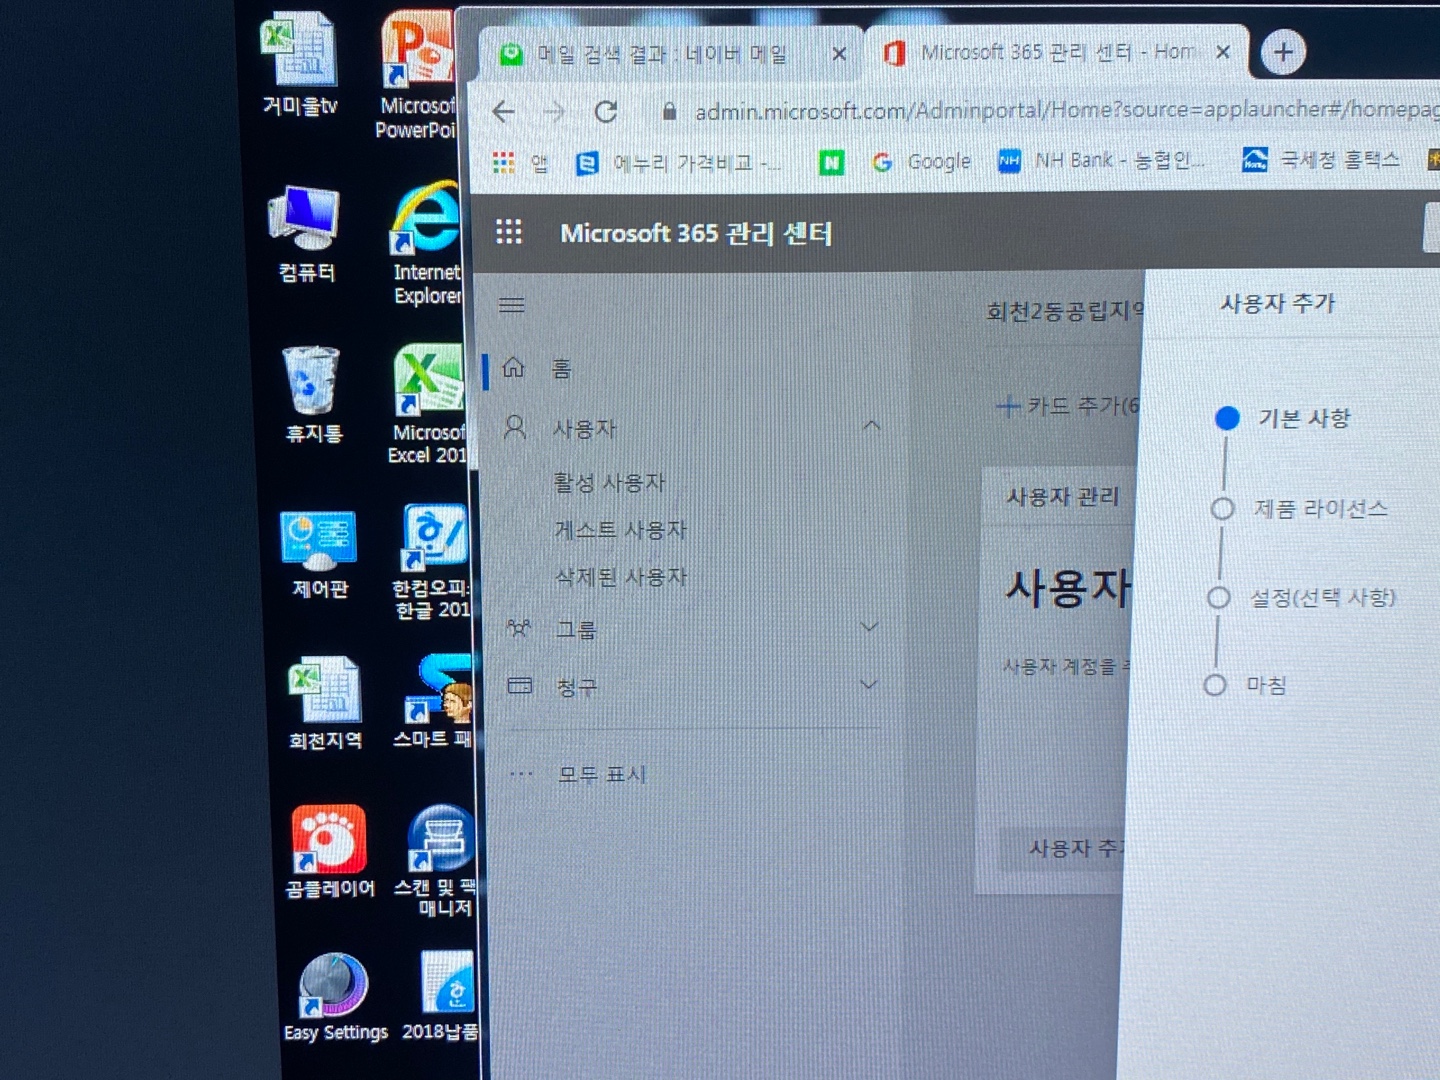Open the Naver N bookmark

click(x=831, y=162)
